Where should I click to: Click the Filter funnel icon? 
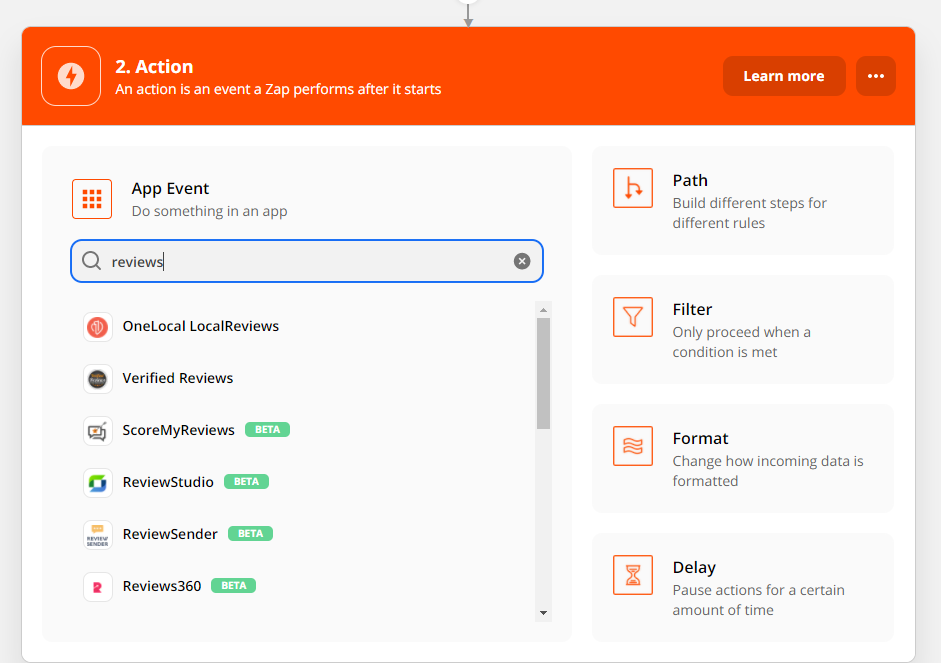click(633, 317)
